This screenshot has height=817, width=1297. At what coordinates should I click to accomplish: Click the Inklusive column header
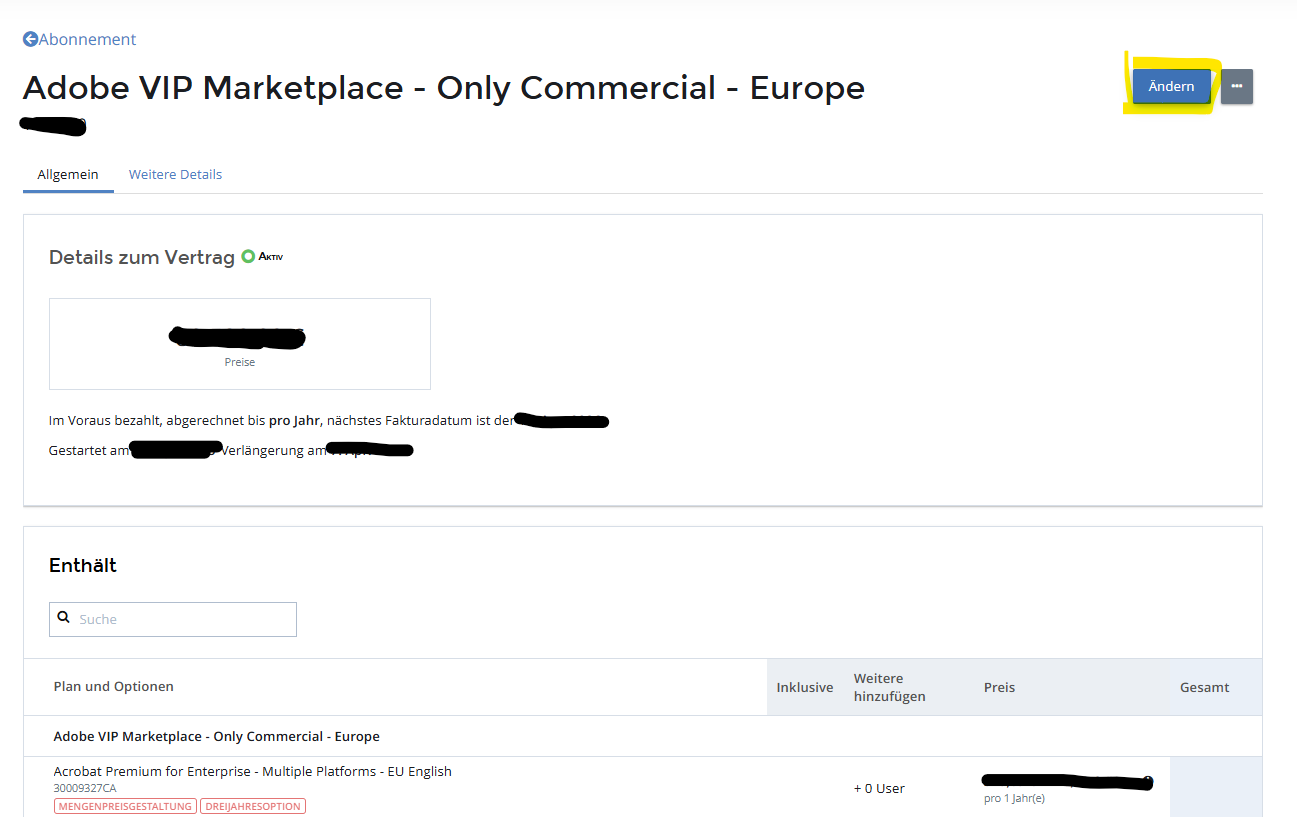point(804,687)
